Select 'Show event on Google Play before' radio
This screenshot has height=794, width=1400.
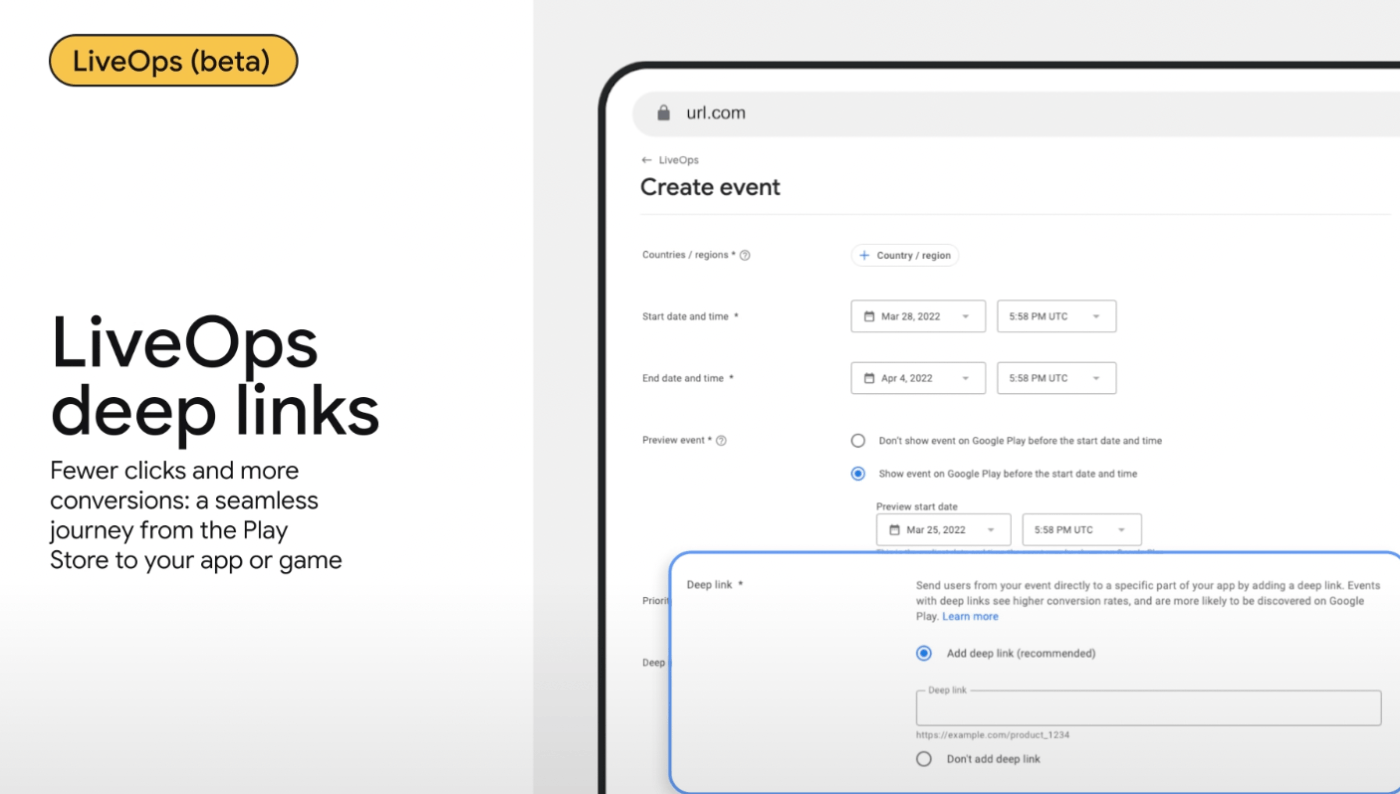coord(858,474)
